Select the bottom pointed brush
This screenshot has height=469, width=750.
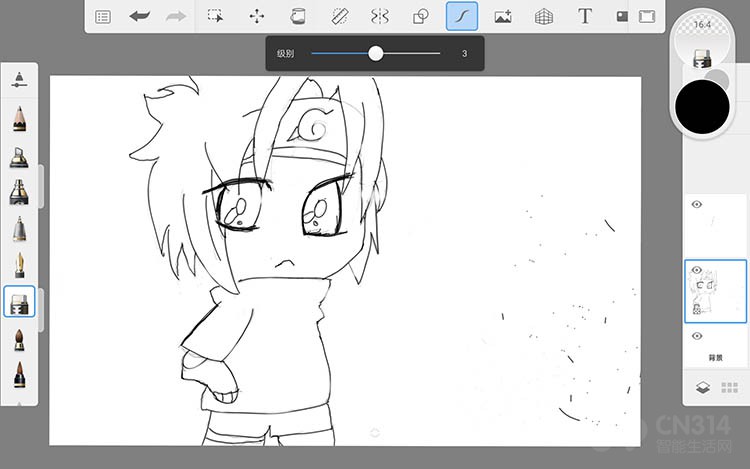click(x=19, y=374)
